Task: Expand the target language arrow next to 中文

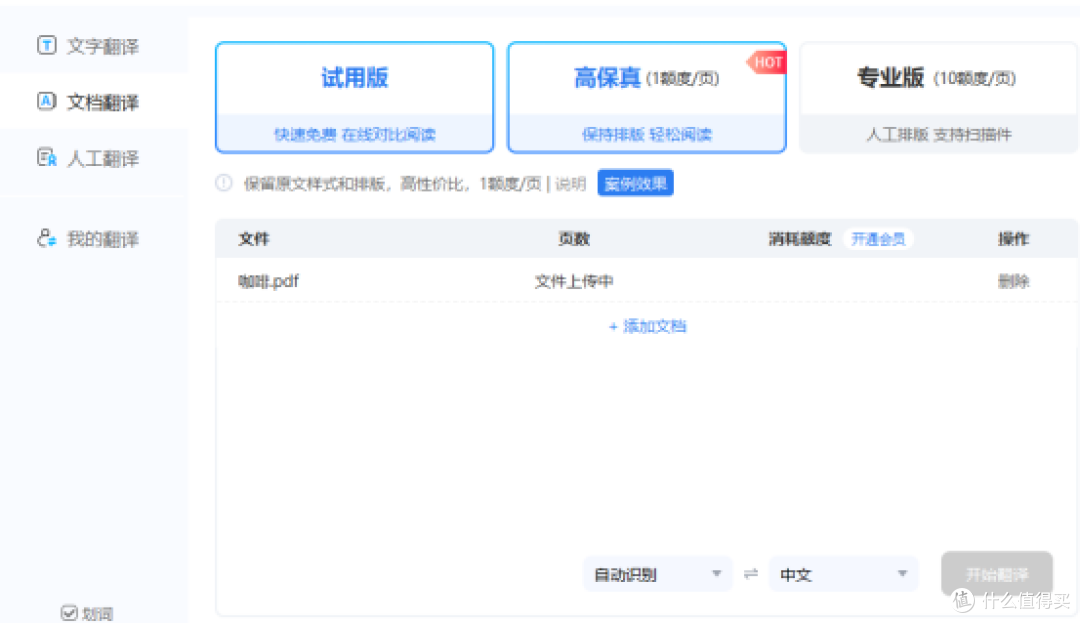Action: click(x=902, y=573)
